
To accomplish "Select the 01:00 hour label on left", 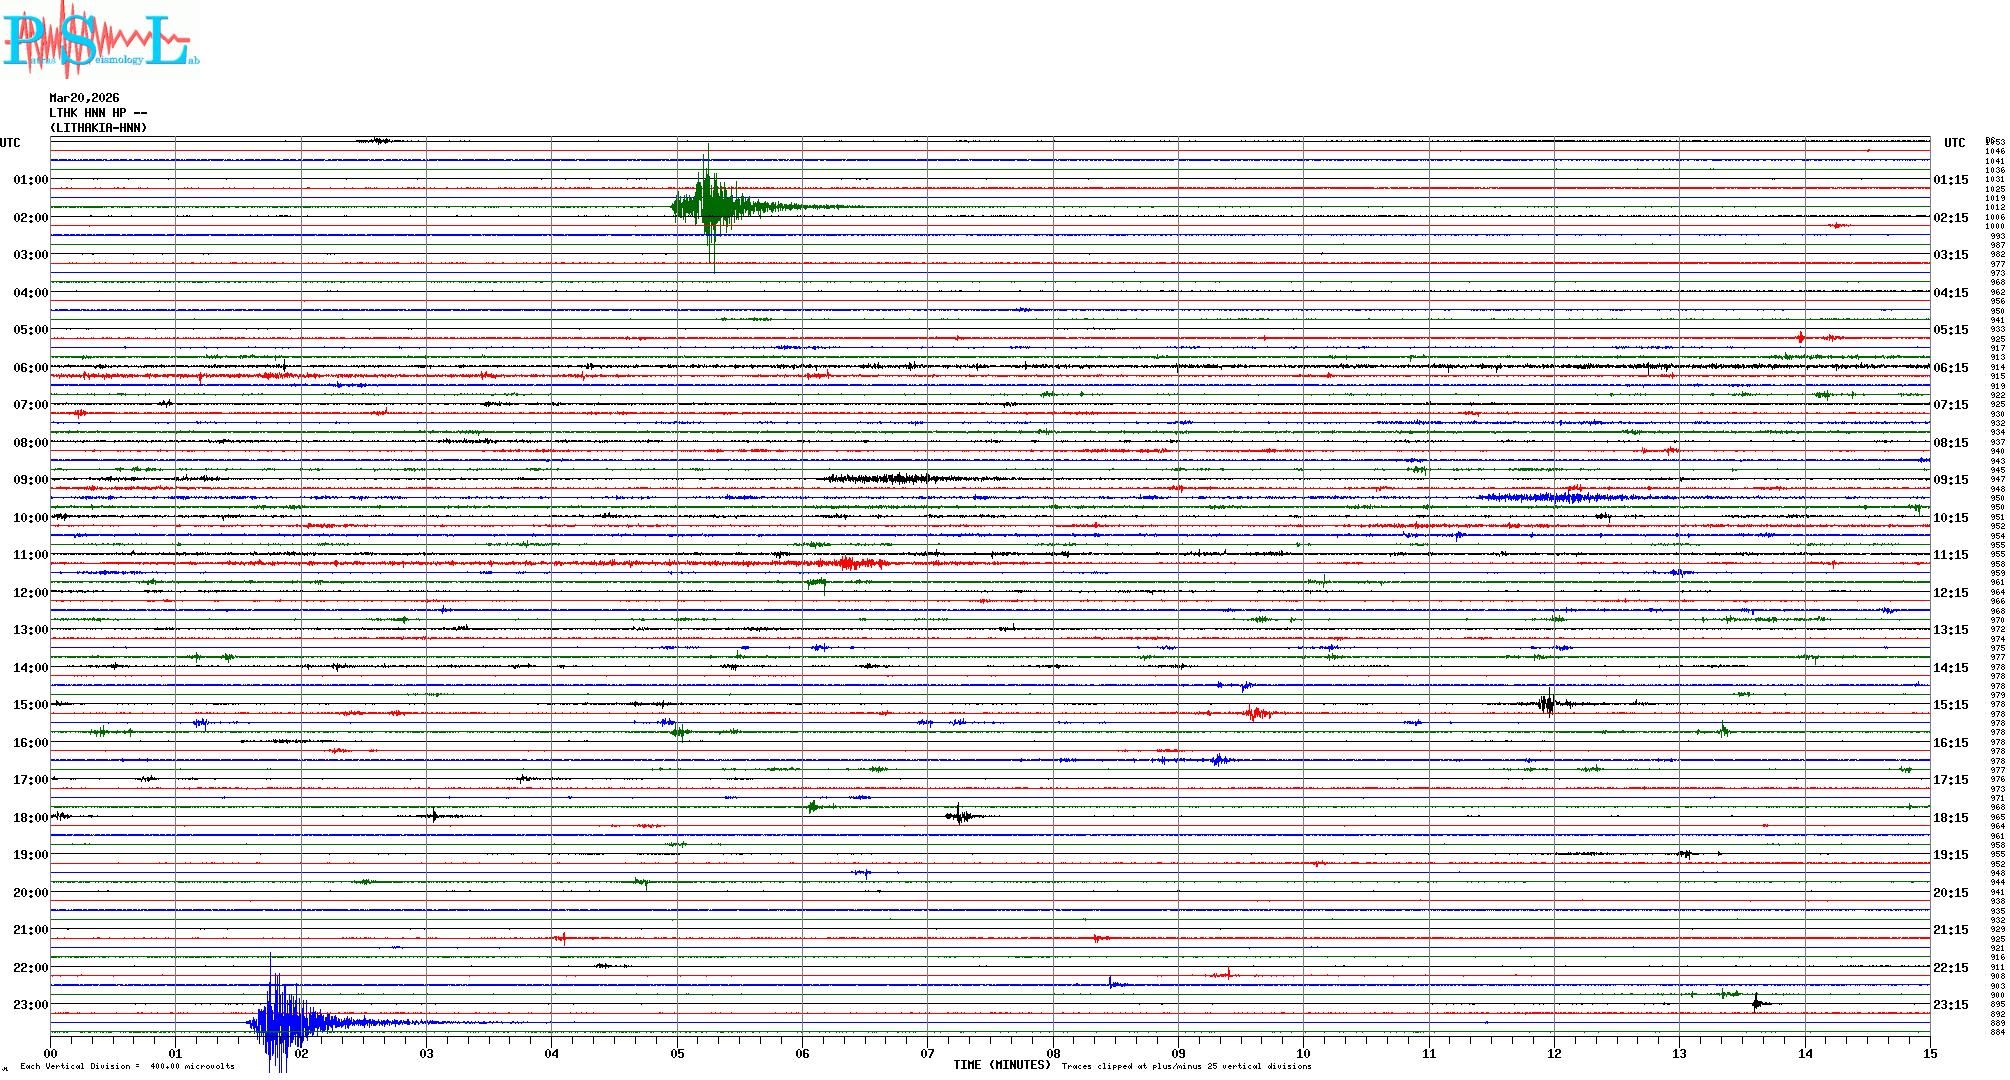I will [30, 180].
